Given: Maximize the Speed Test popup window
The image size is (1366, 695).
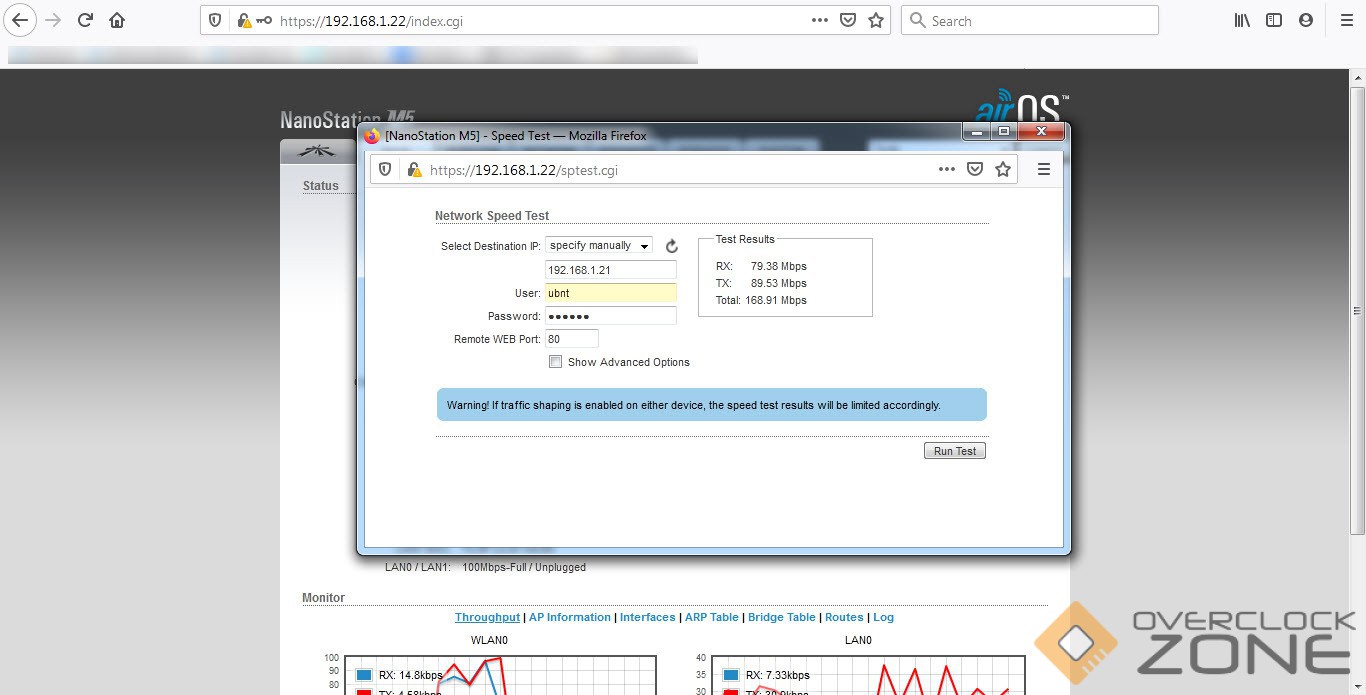Looking at the screenshot, I should pyautogui.click(x=1004, y=131).
